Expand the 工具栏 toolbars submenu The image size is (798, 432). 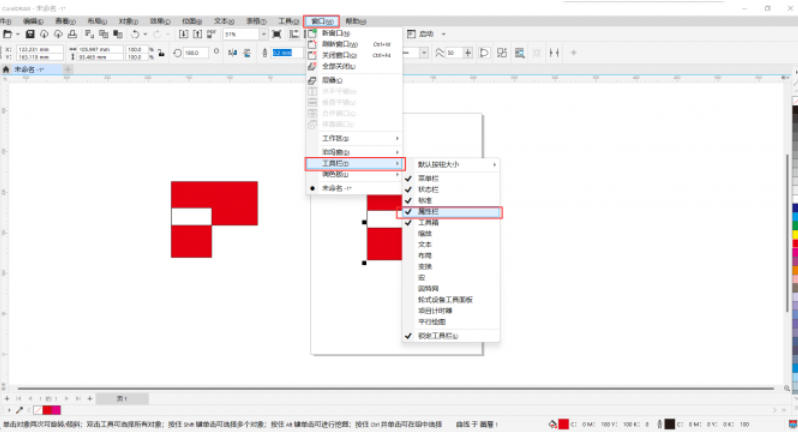pyautogui.click(x=354, y=163)
